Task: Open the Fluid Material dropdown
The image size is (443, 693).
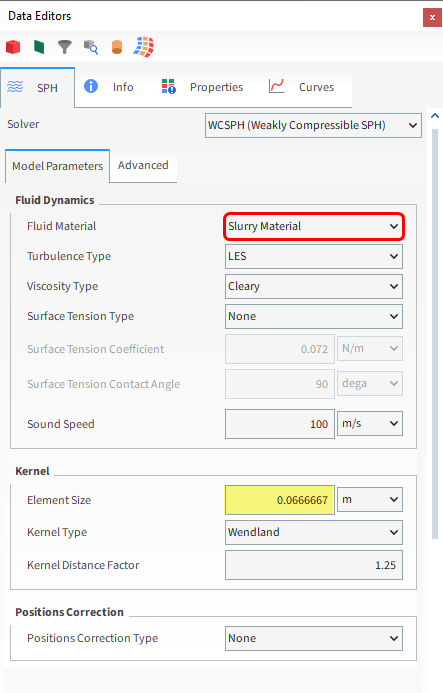Action: [314, 226]
